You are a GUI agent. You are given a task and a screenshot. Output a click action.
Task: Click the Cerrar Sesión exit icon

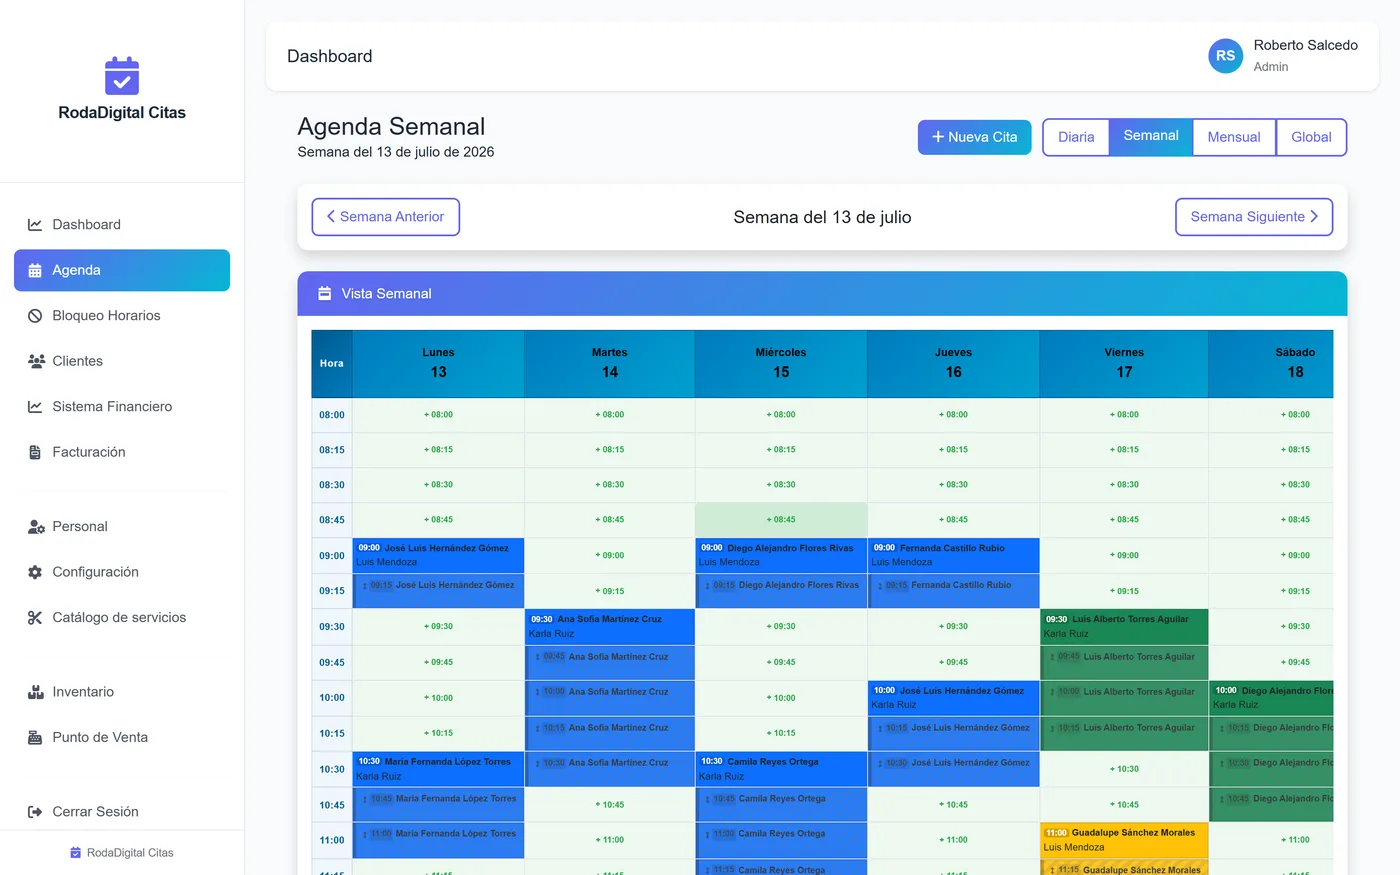click(35, 812)
